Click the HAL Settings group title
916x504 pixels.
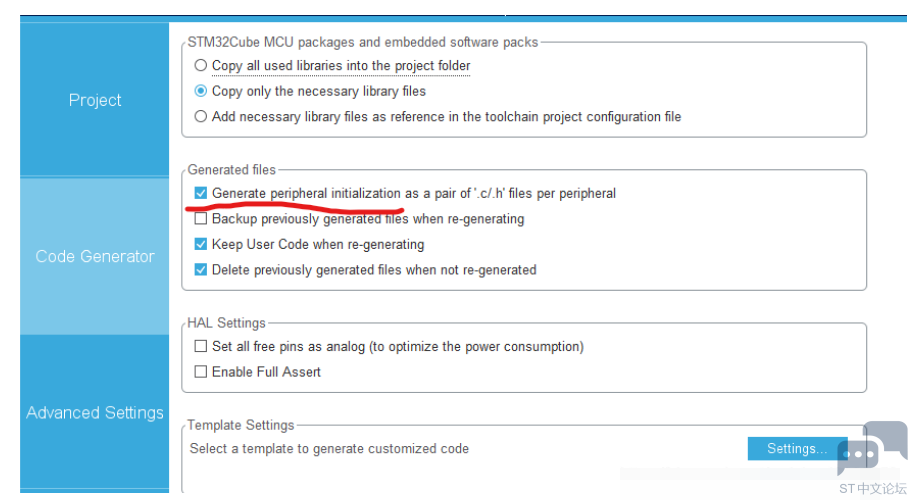[x=227, y=323]
